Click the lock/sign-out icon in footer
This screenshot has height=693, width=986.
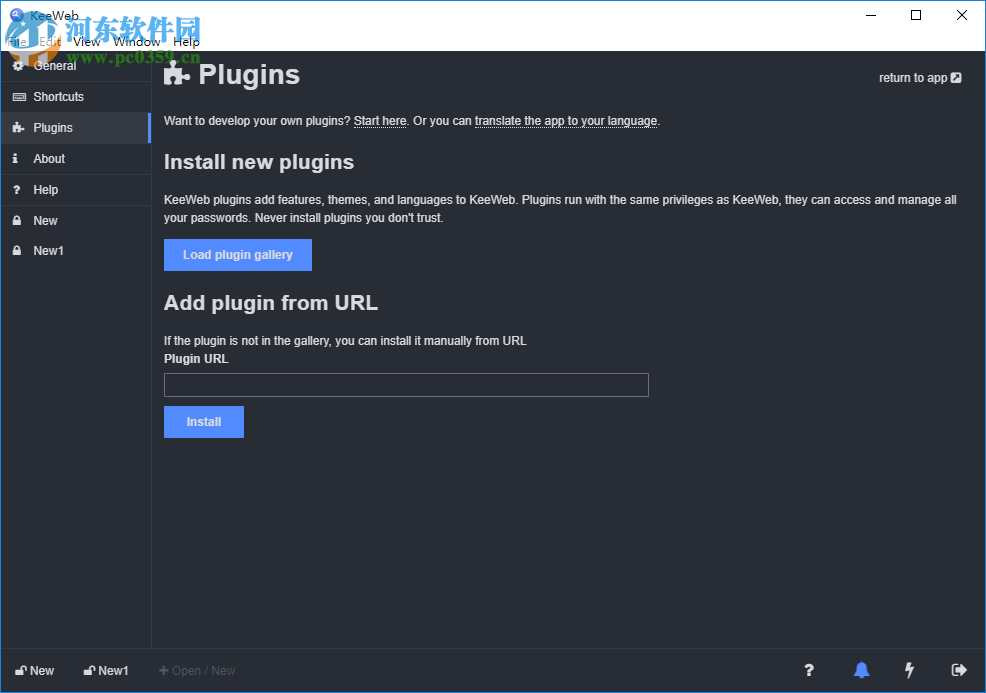coord(959,670)
